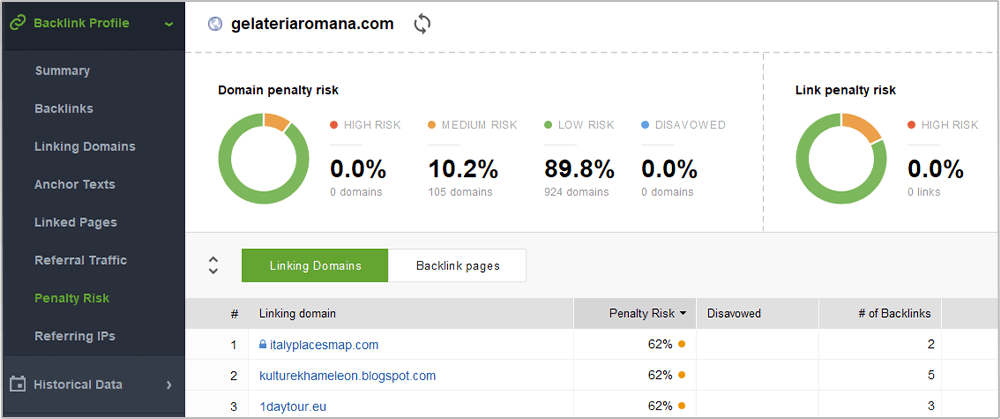The width and height of the screenshot is (1000, 419).
Task: Click the Historical Data calendar icon
Action: [19, 385]
